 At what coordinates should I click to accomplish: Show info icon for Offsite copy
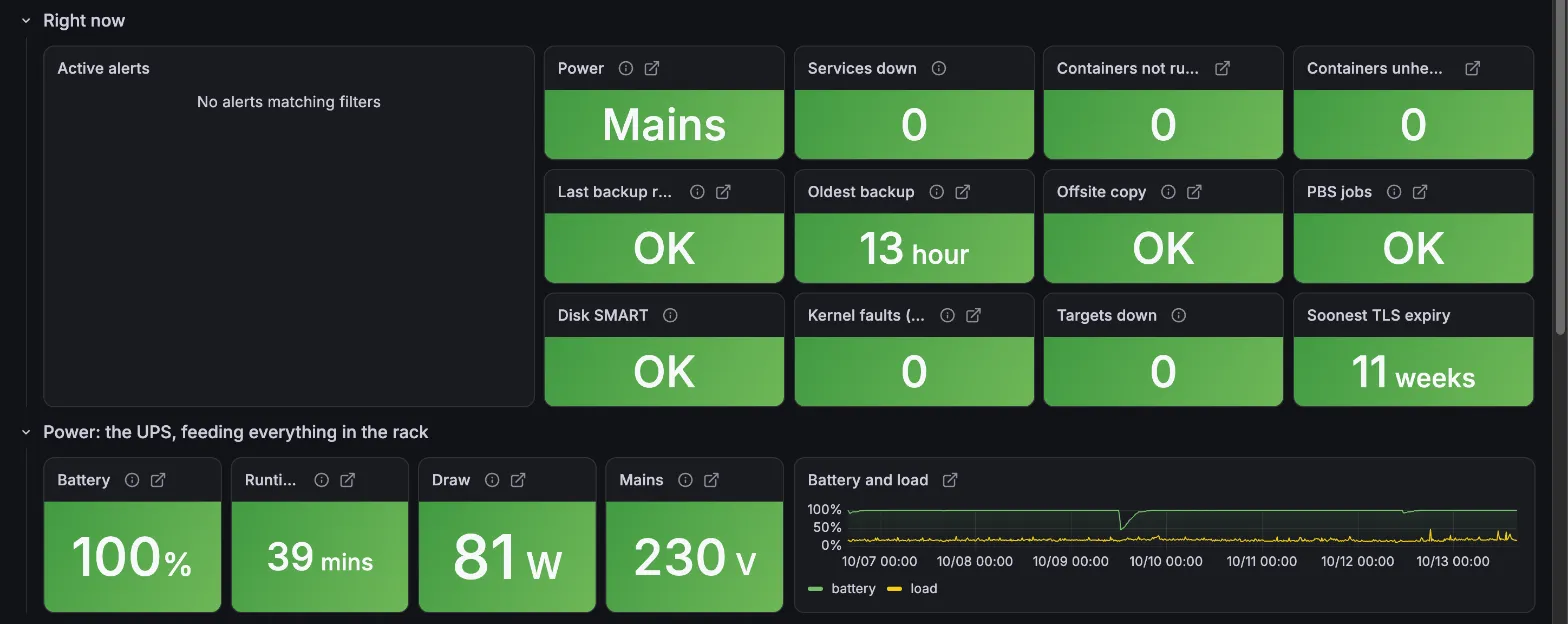[1168, 192]
